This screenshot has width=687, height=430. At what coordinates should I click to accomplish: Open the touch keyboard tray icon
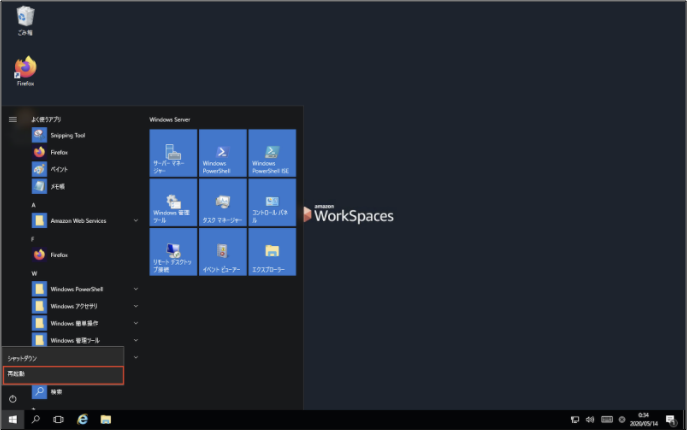tap(607, 420)
